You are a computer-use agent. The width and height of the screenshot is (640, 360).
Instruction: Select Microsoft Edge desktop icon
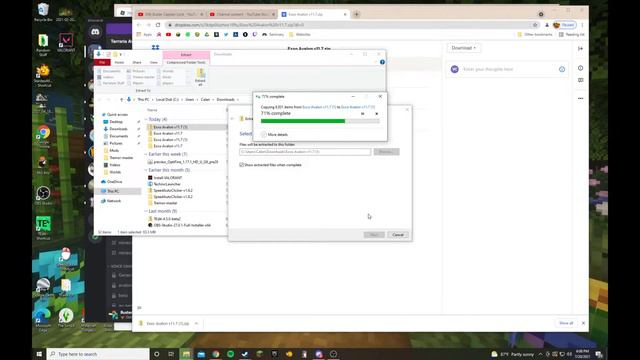point(42,320)
